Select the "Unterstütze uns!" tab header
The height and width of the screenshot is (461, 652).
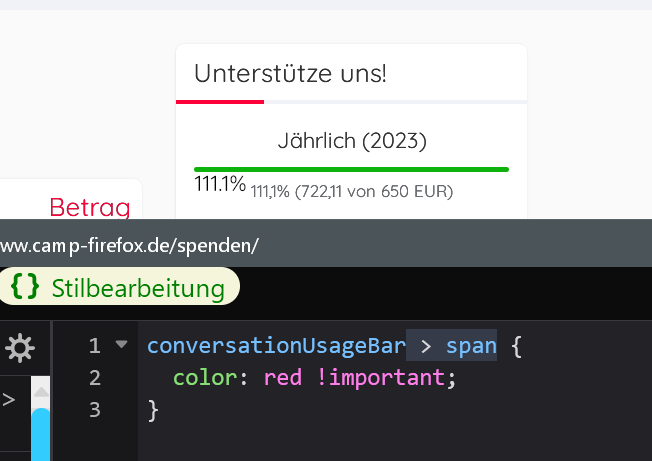[290, 73]
